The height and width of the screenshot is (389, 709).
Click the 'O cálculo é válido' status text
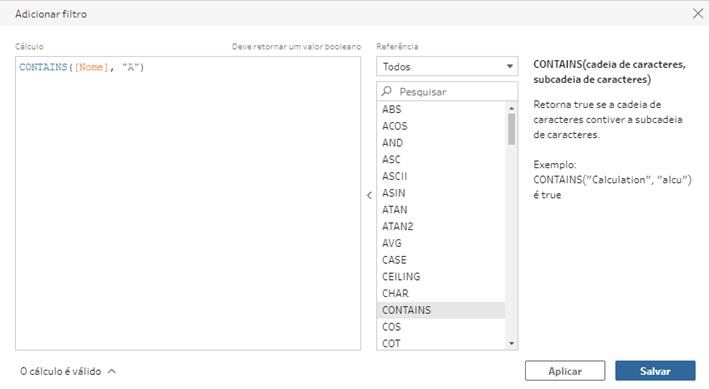(x=61, y=371)
